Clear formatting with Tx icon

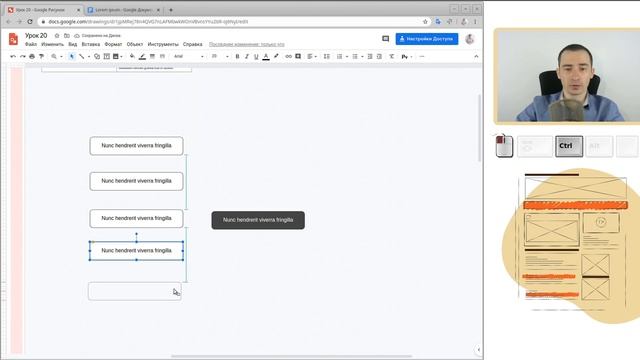[x=391, y=57]
